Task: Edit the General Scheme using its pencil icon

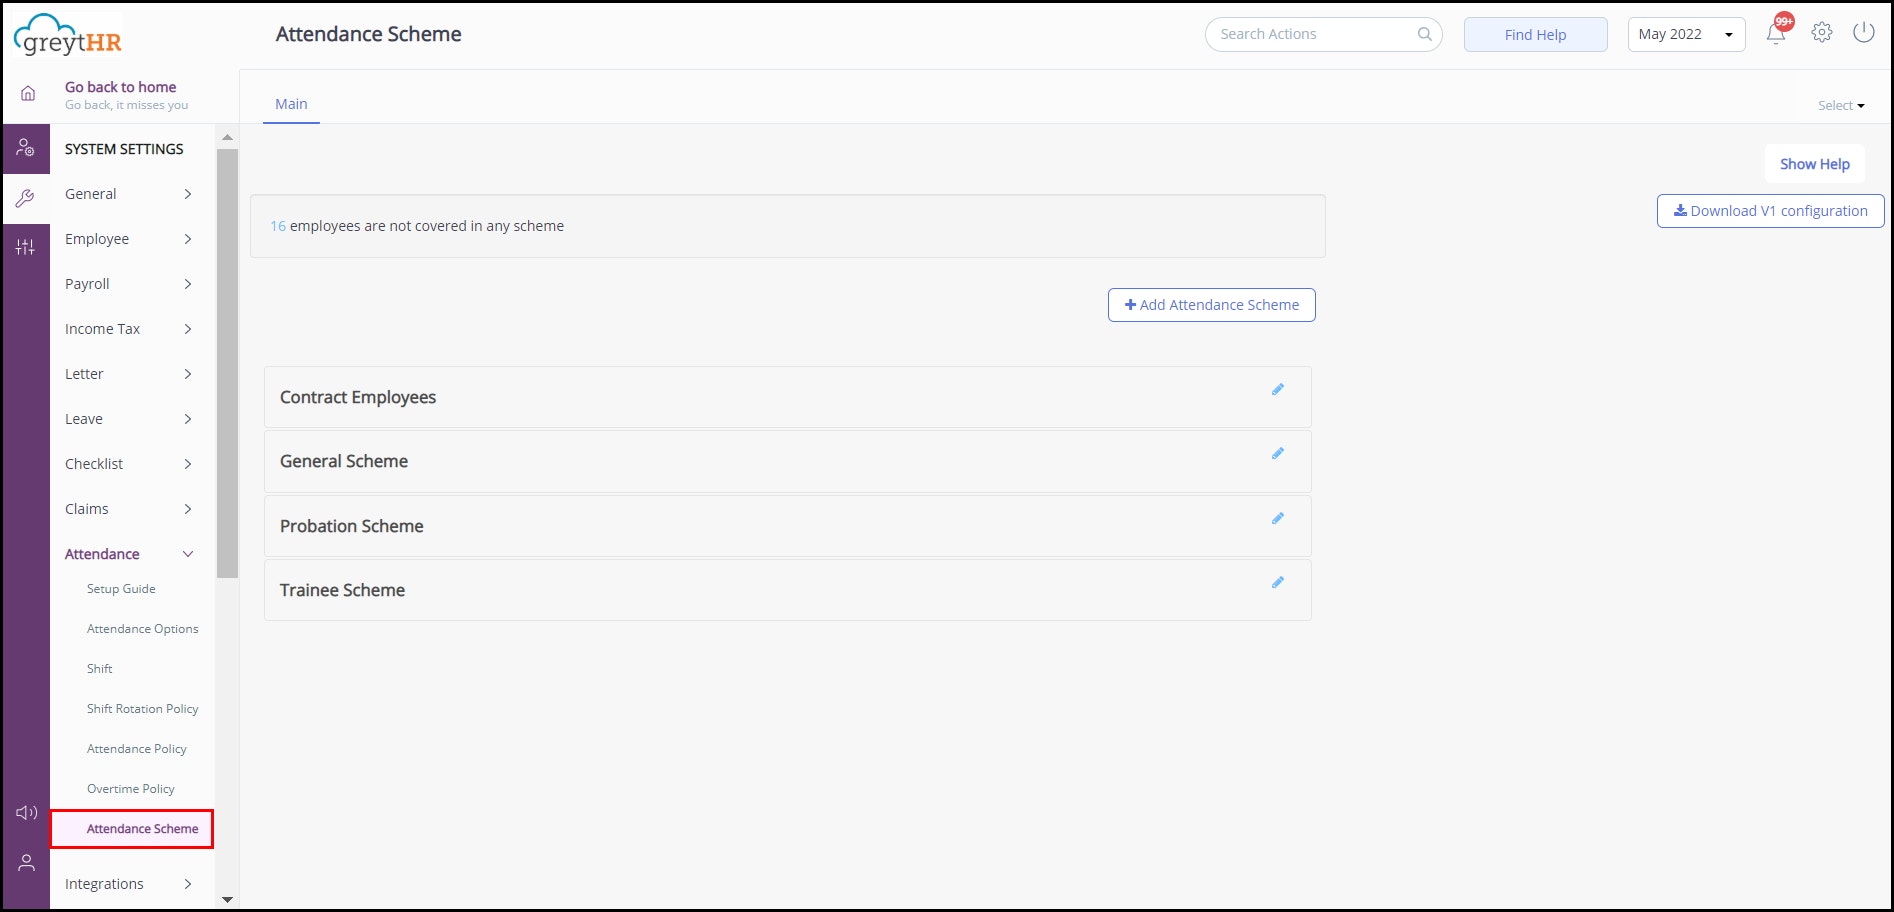Action: click(x=1278, y=453)
